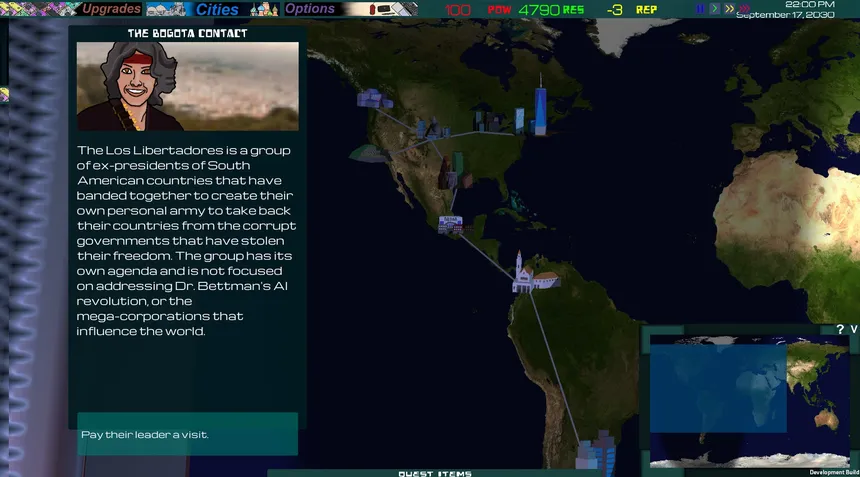Select the Central America blue building icon
The image size is (860, 477).
click(x=450, y=224)
